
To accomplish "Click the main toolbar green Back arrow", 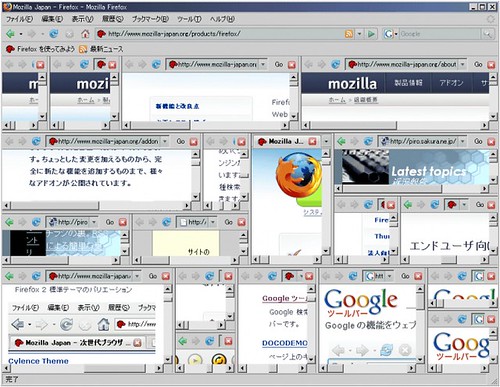I will tap(11, 34).
